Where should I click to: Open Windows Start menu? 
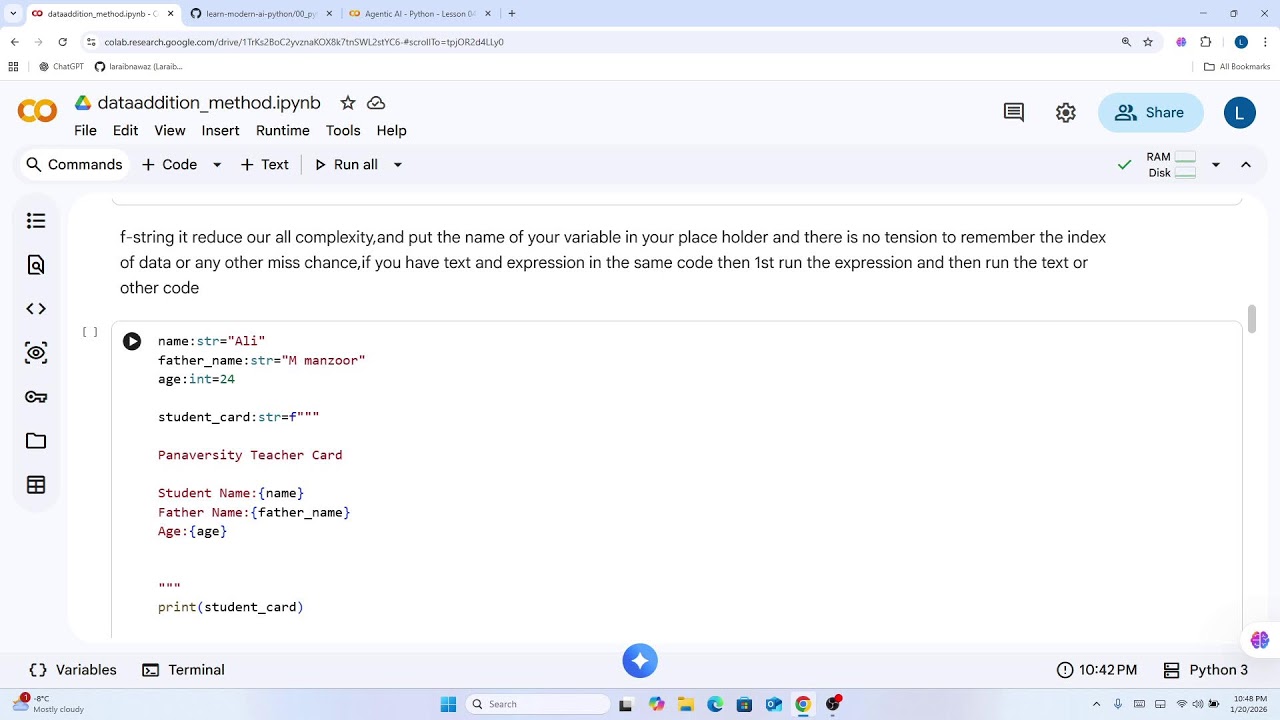click(x=448, y=704)
